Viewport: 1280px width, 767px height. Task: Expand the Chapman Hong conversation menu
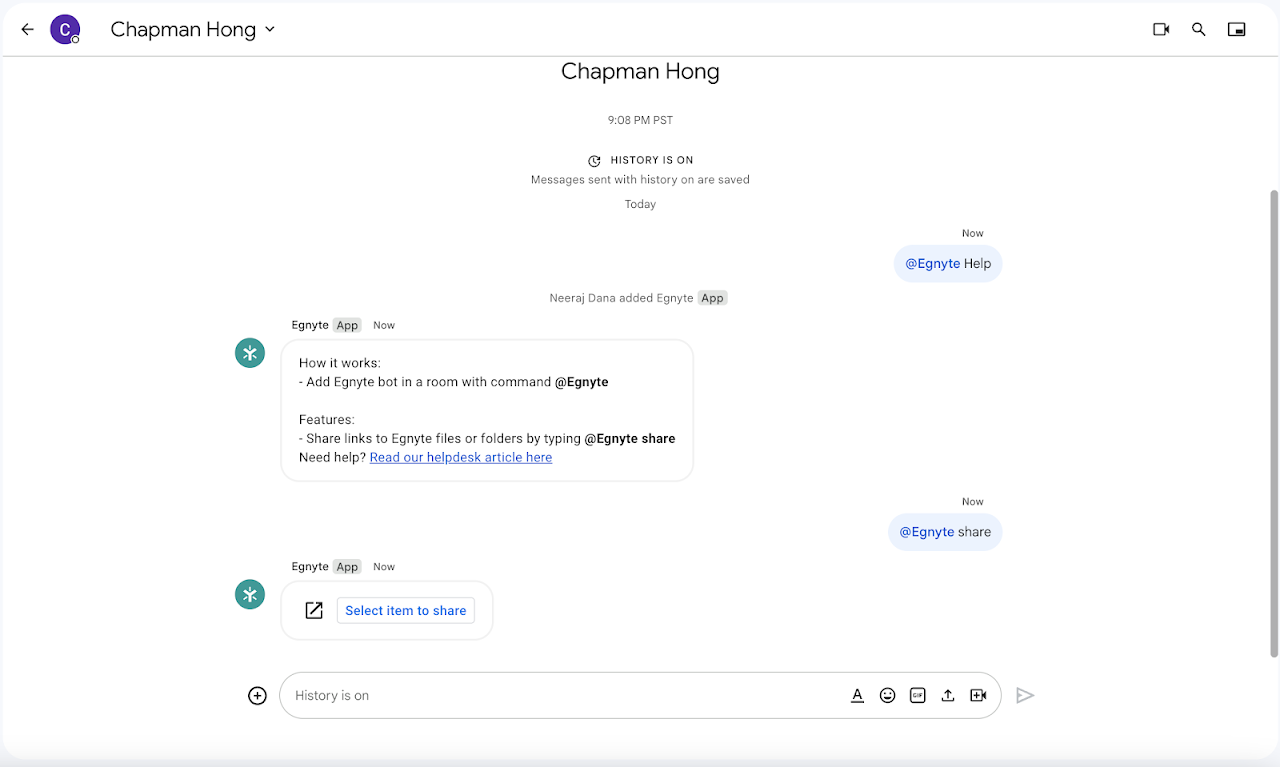[269, 30]
